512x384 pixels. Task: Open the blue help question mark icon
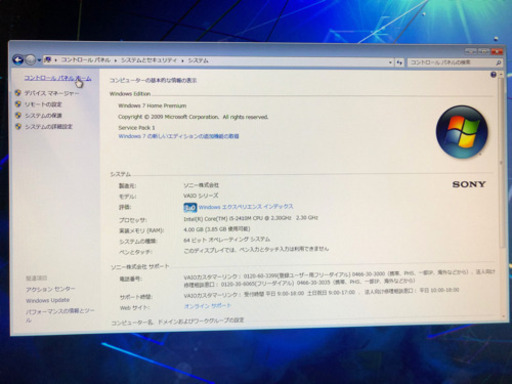[x=493, y=75]
